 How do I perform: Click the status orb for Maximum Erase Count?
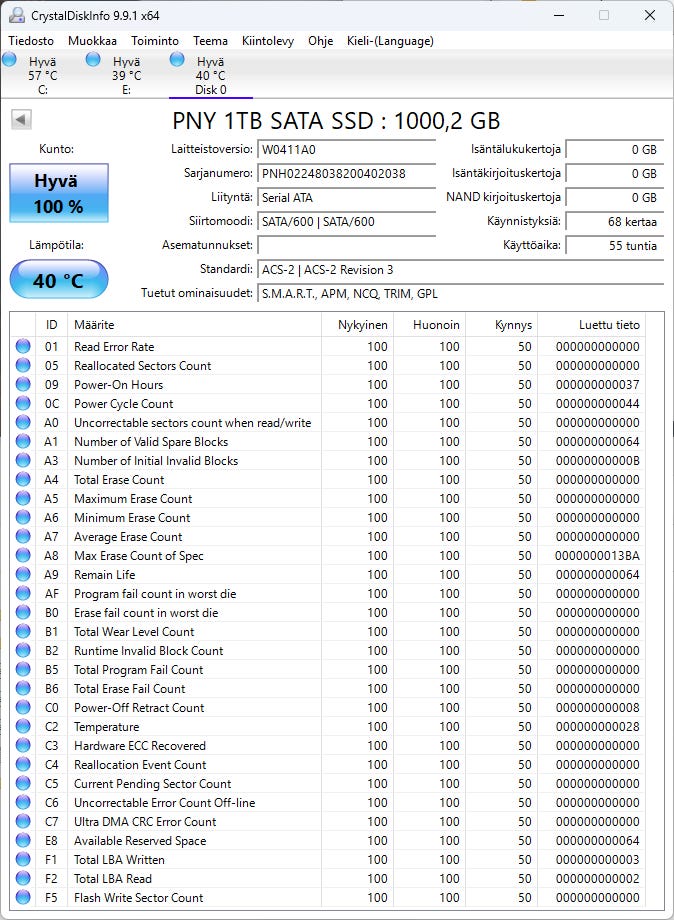23,499
